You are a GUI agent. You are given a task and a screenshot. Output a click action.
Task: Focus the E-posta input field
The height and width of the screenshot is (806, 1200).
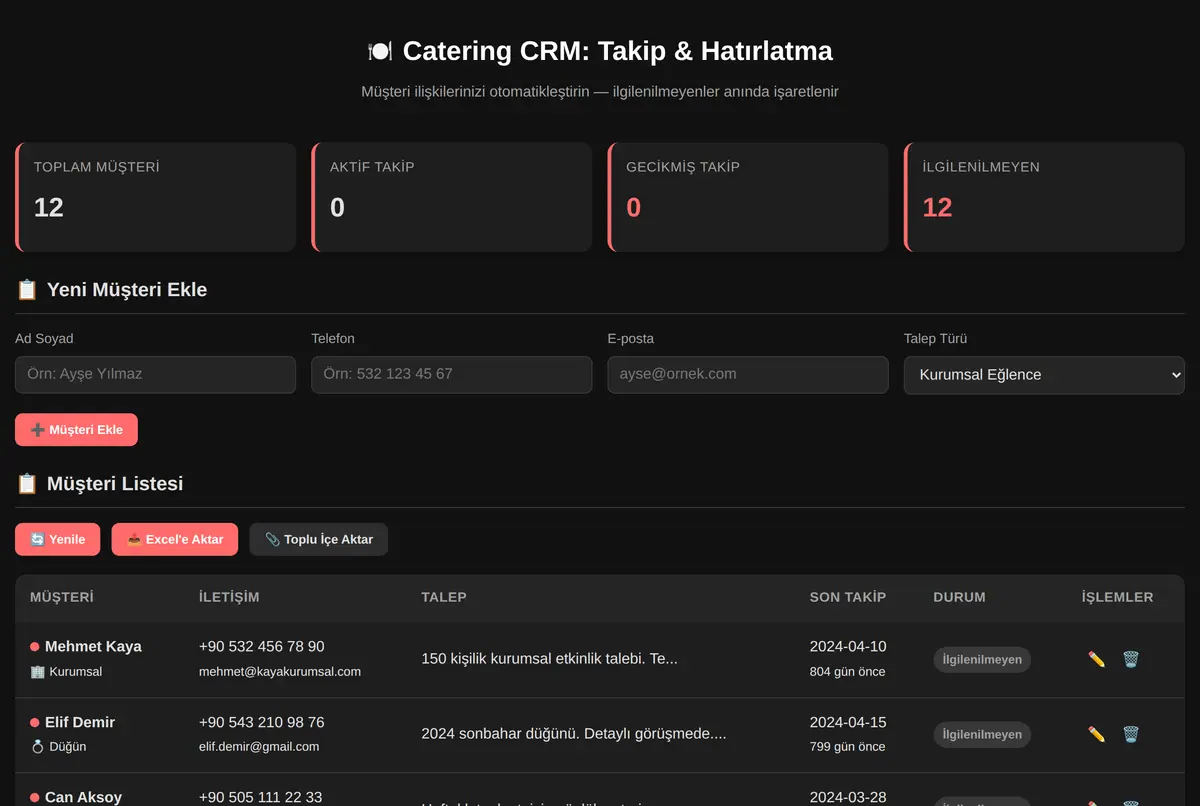click(x=748, y=374)
